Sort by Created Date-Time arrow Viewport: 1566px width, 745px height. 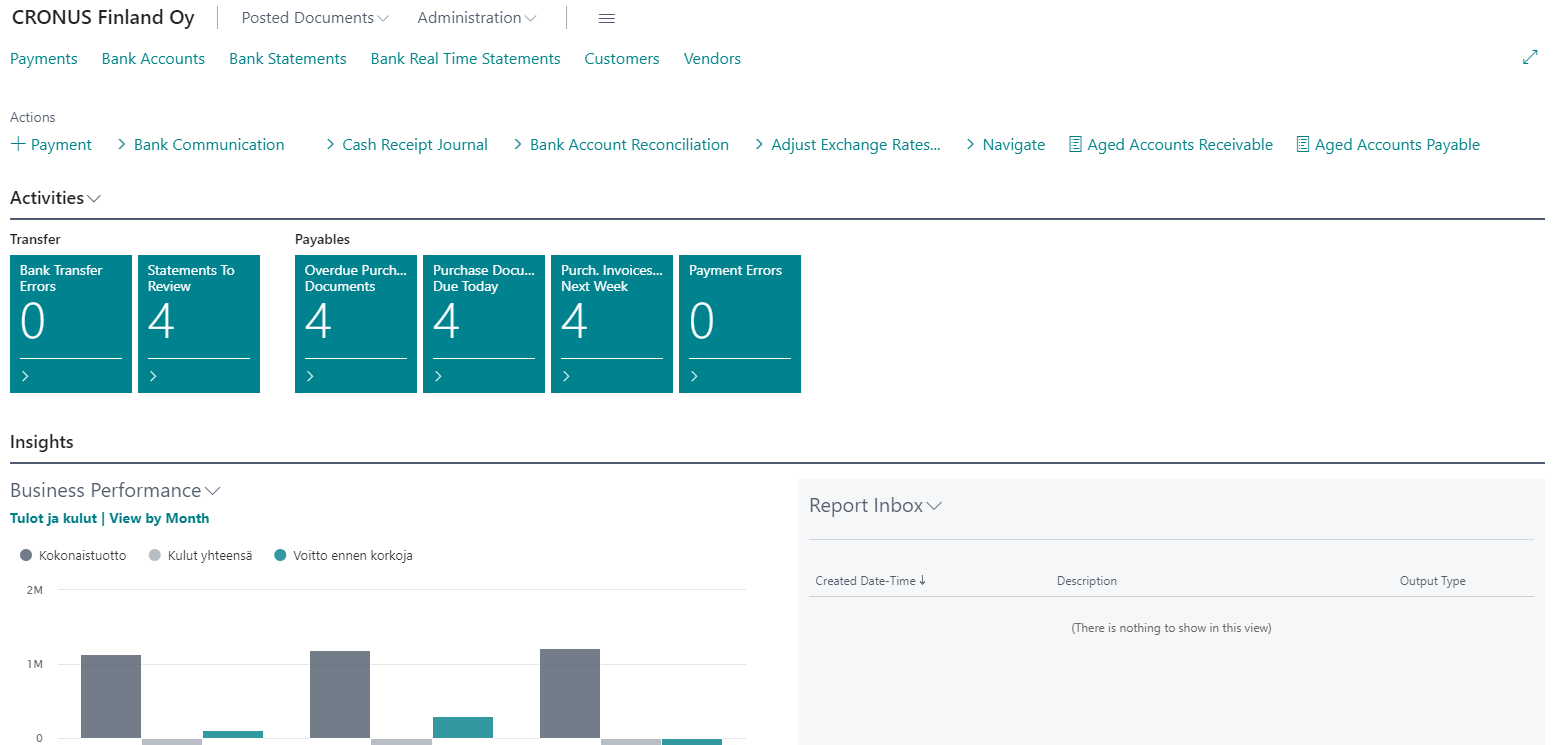pyautogui.click(x=922, y=580)
